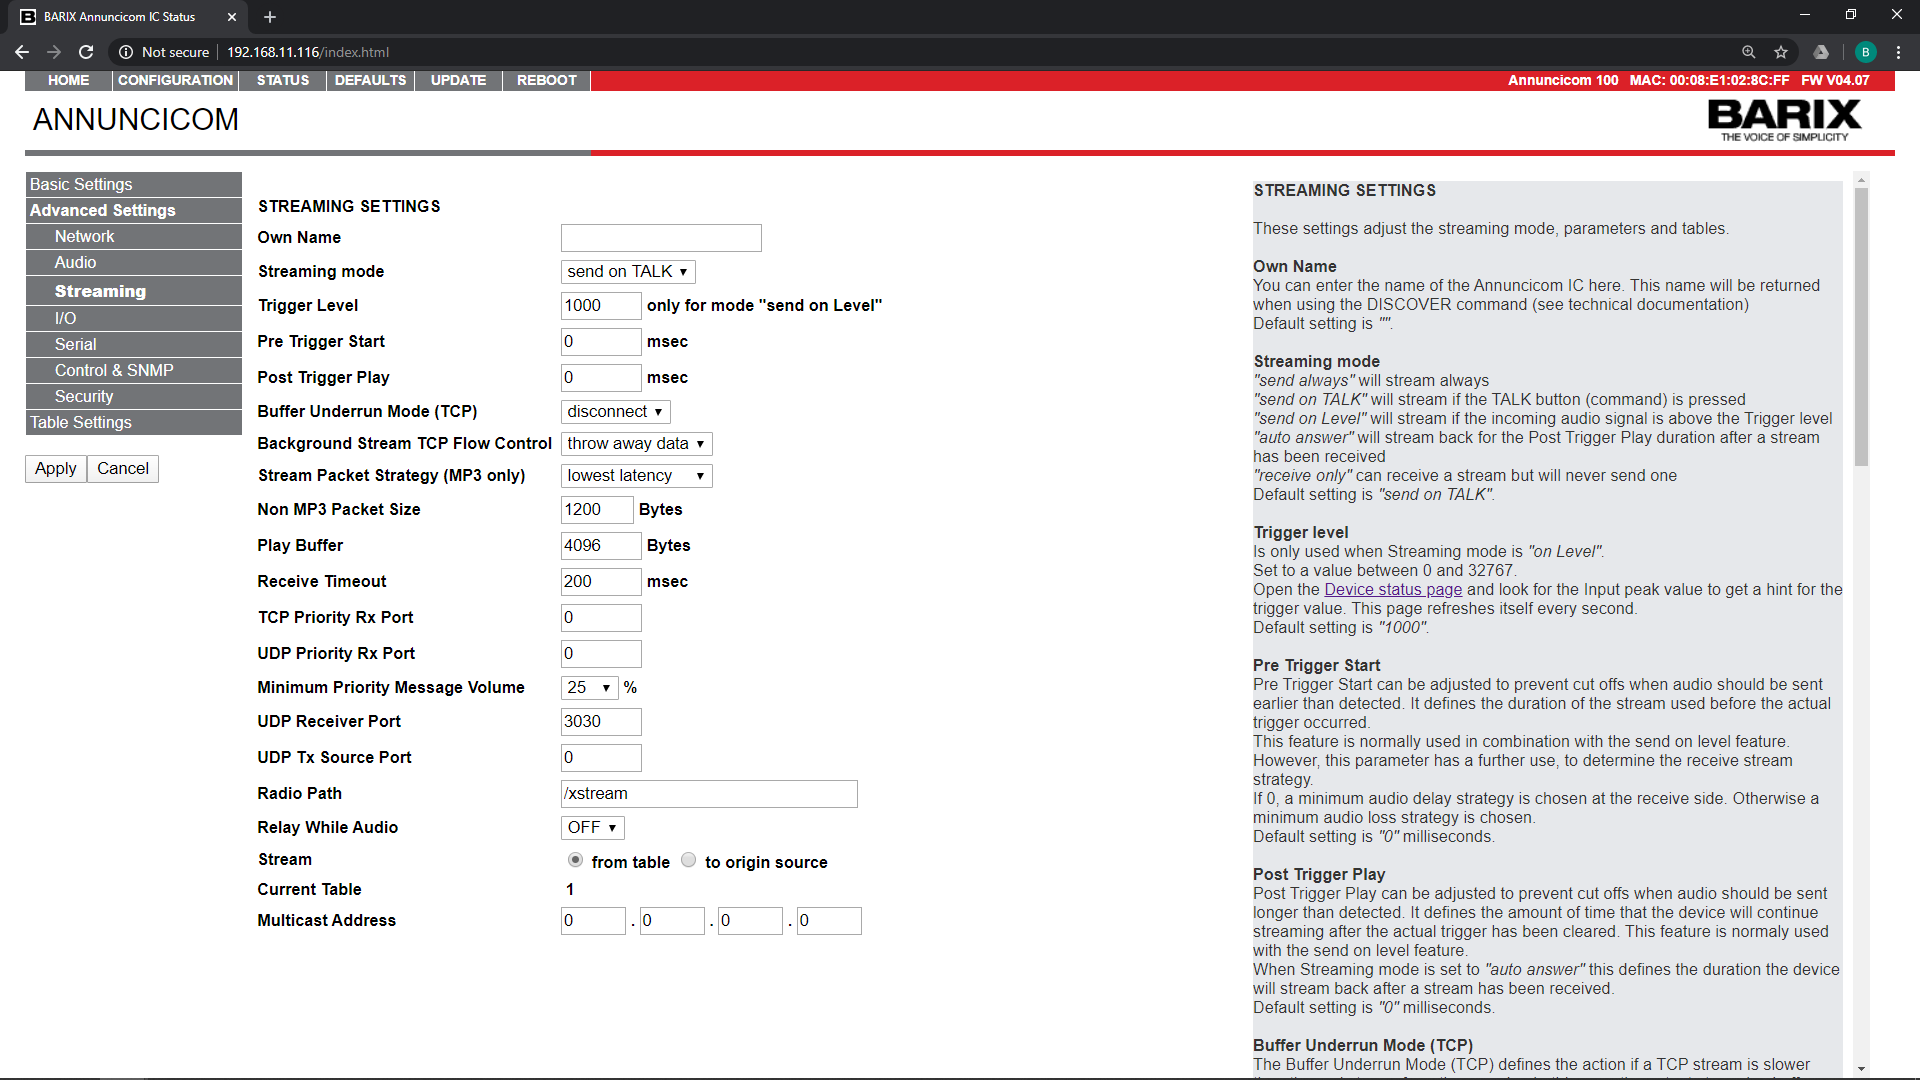Follow the Device status page link

[x=1393, y=590]
